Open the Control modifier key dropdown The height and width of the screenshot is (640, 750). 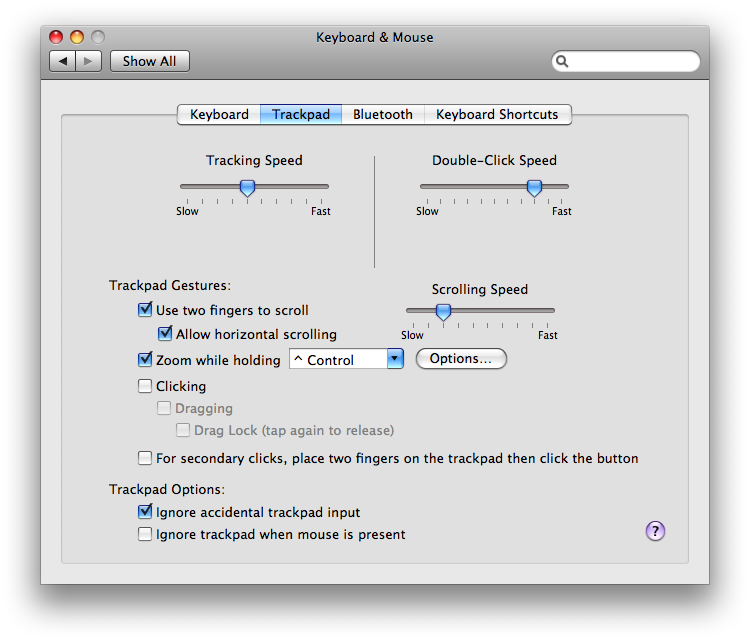point(346,359)
